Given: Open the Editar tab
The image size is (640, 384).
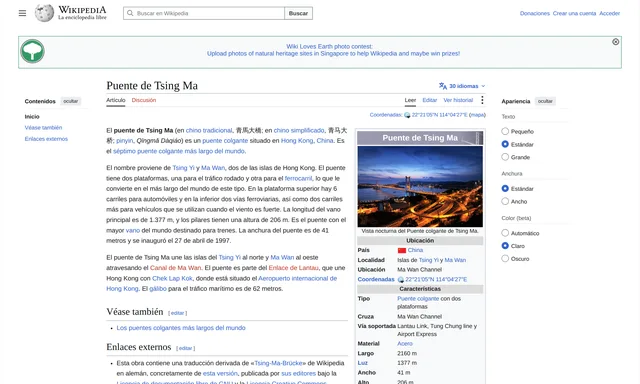Looking at the screenshot, I should coord(429,100).
